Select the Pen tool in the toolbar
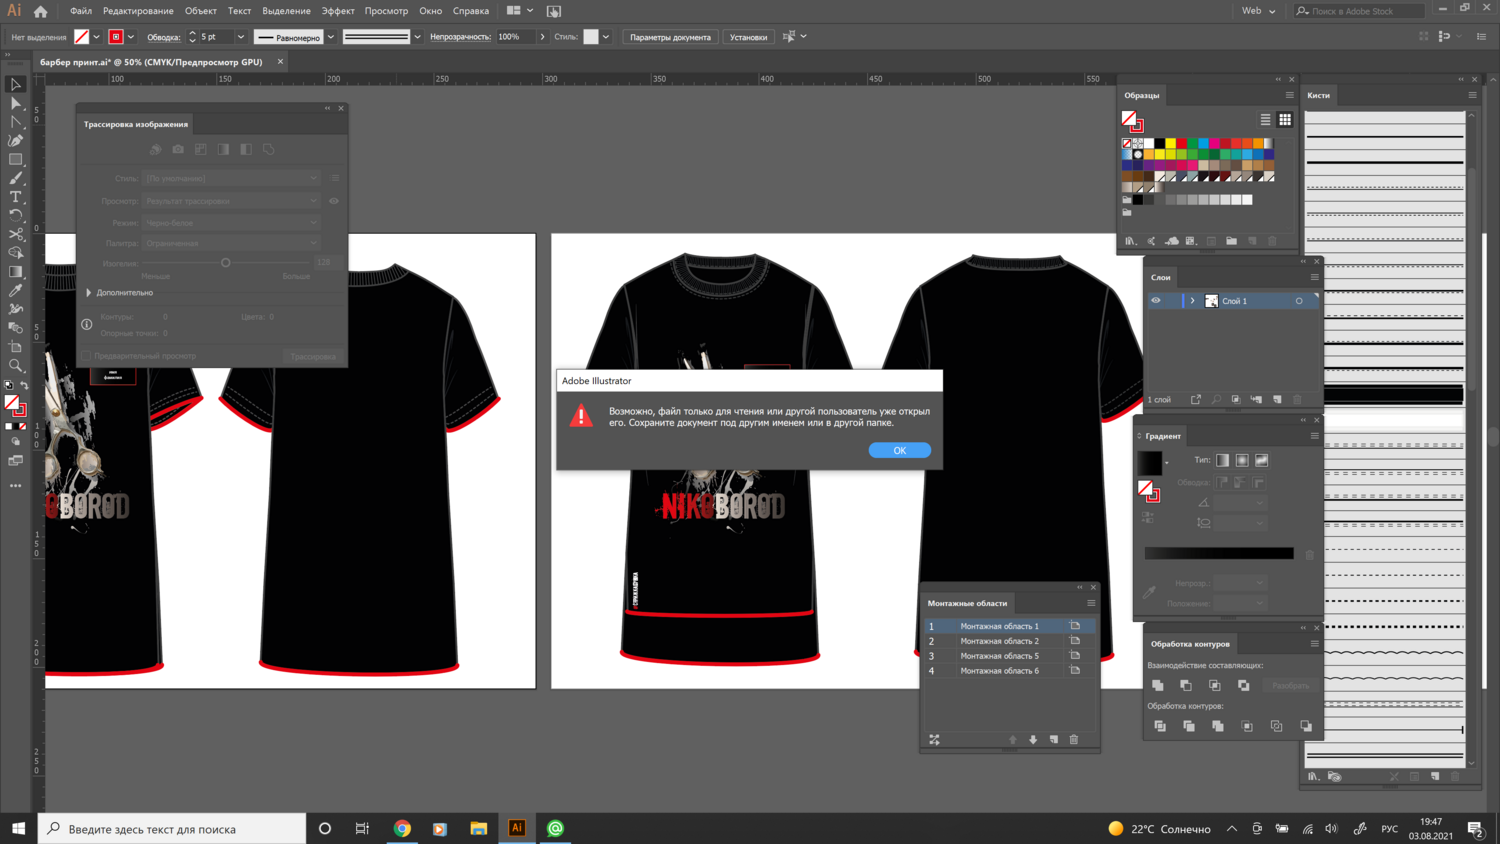Viewport: 1500px width, 844px height. point(16,141)
